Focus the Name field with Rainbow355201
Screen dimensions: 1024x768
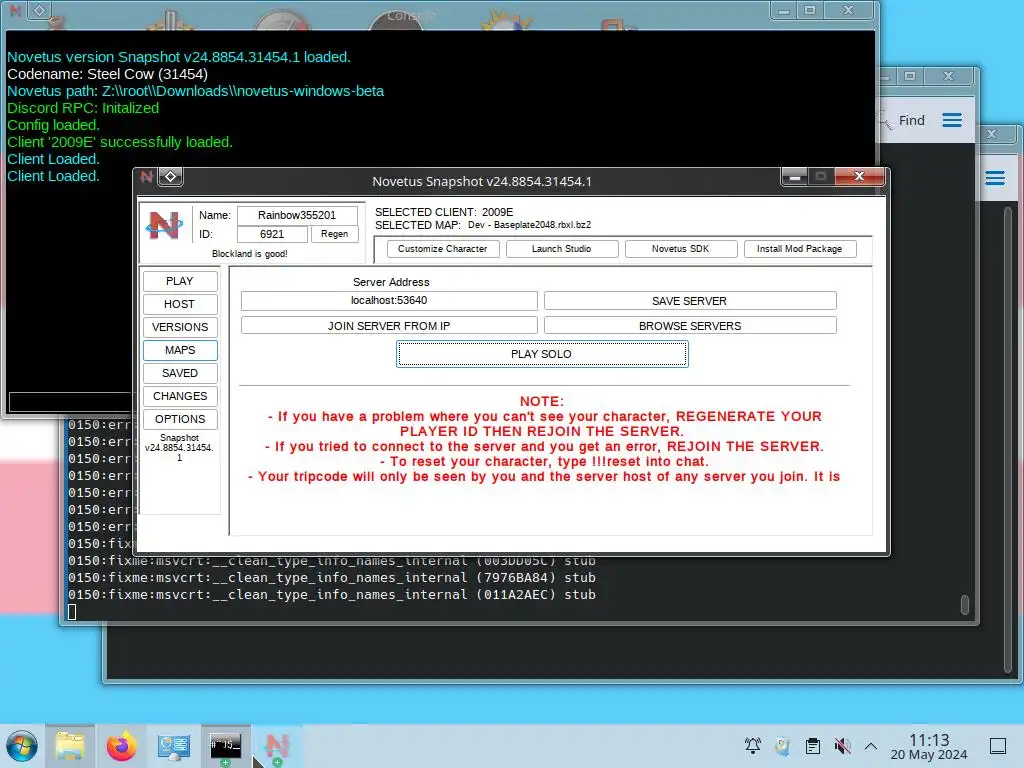[297, 215]
